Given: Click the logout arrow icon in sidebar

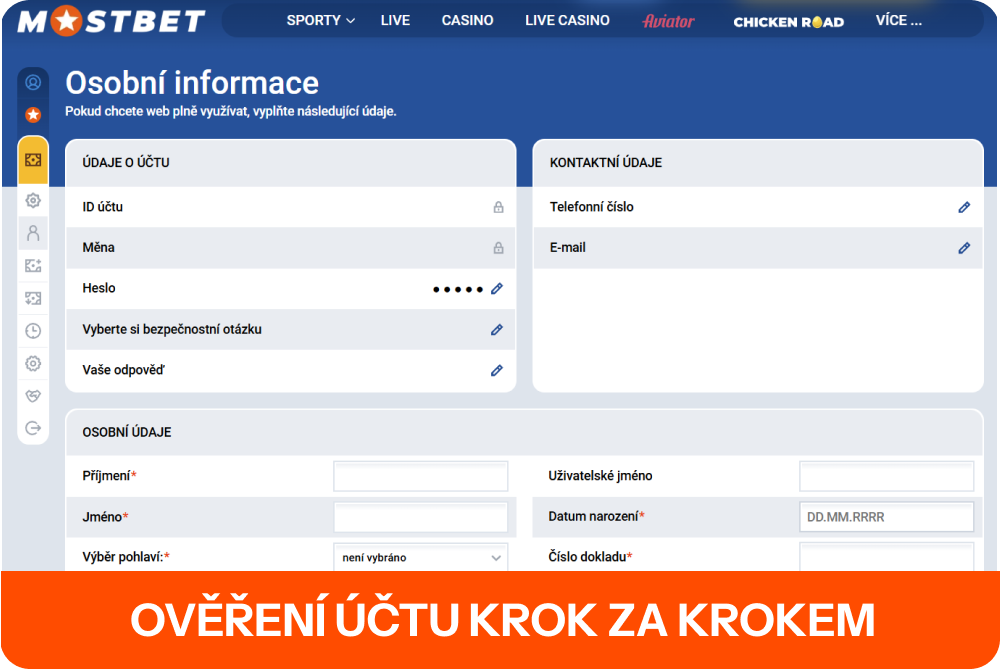Looking at the screenshot, I should click(x=33, y=428).
